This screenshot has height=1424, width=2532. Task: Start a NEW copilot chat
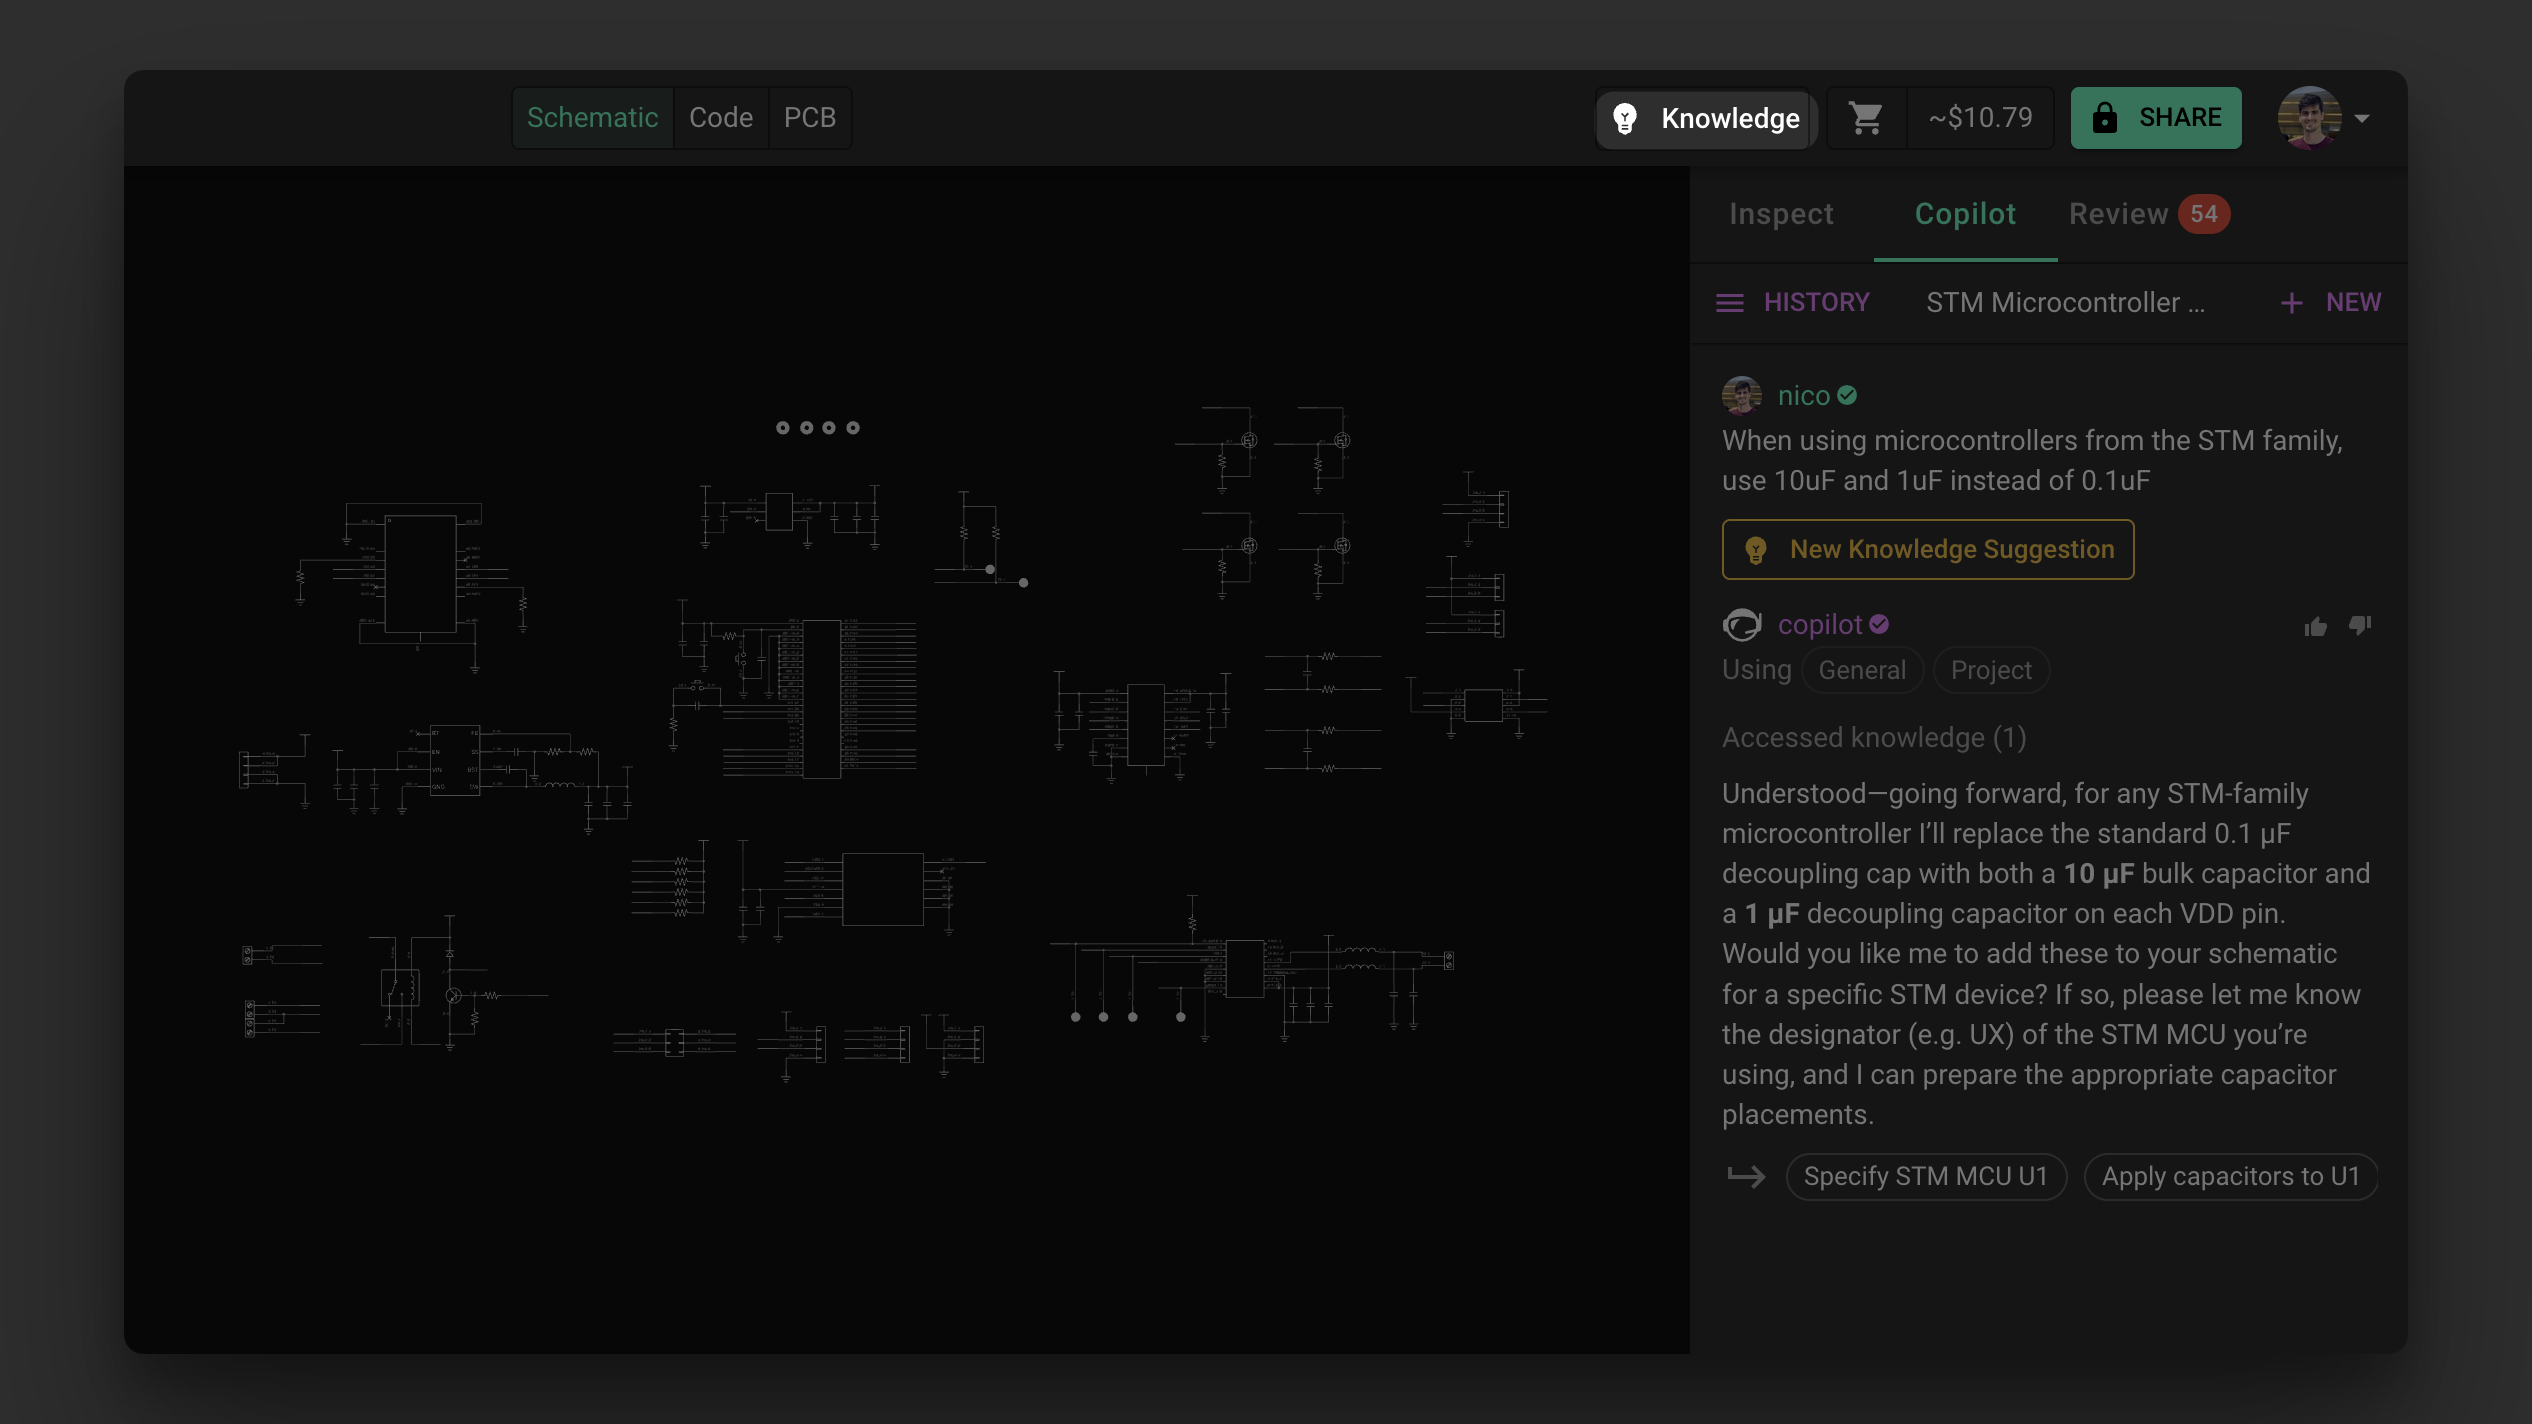pos(2330,302)
